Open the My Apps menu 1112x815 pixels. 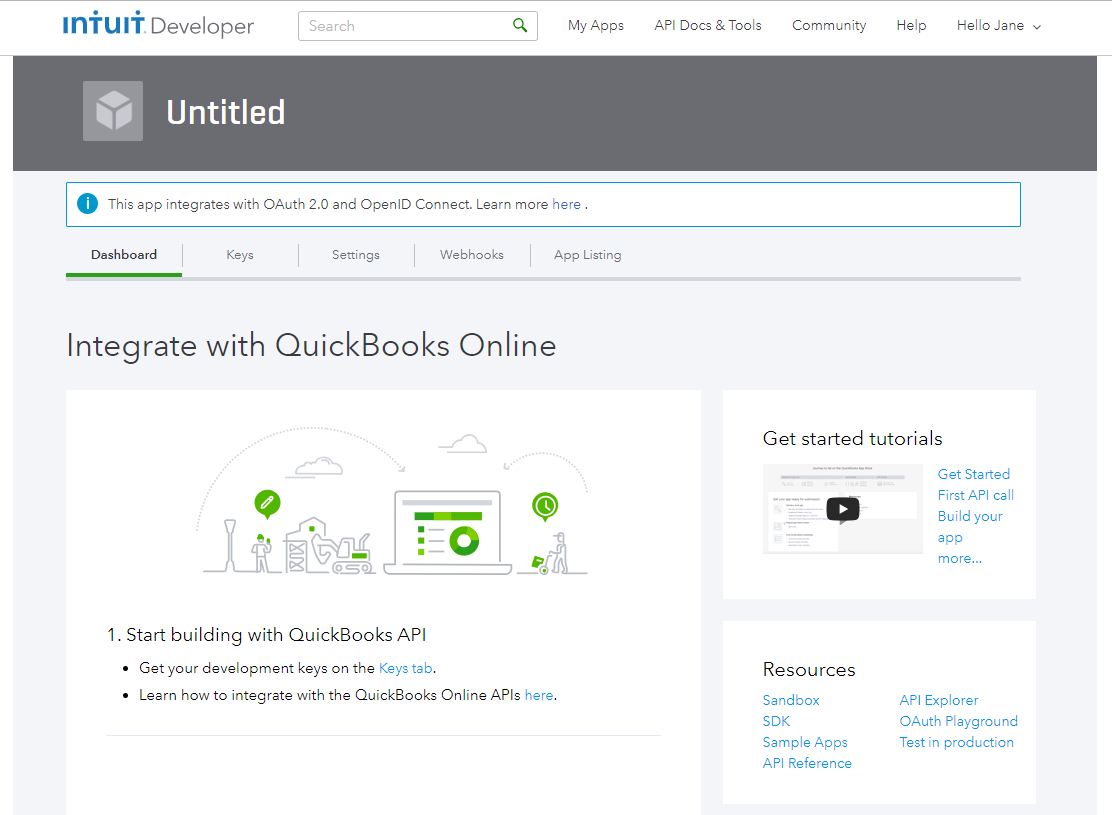pyautogui.click(x=595, y=26)
